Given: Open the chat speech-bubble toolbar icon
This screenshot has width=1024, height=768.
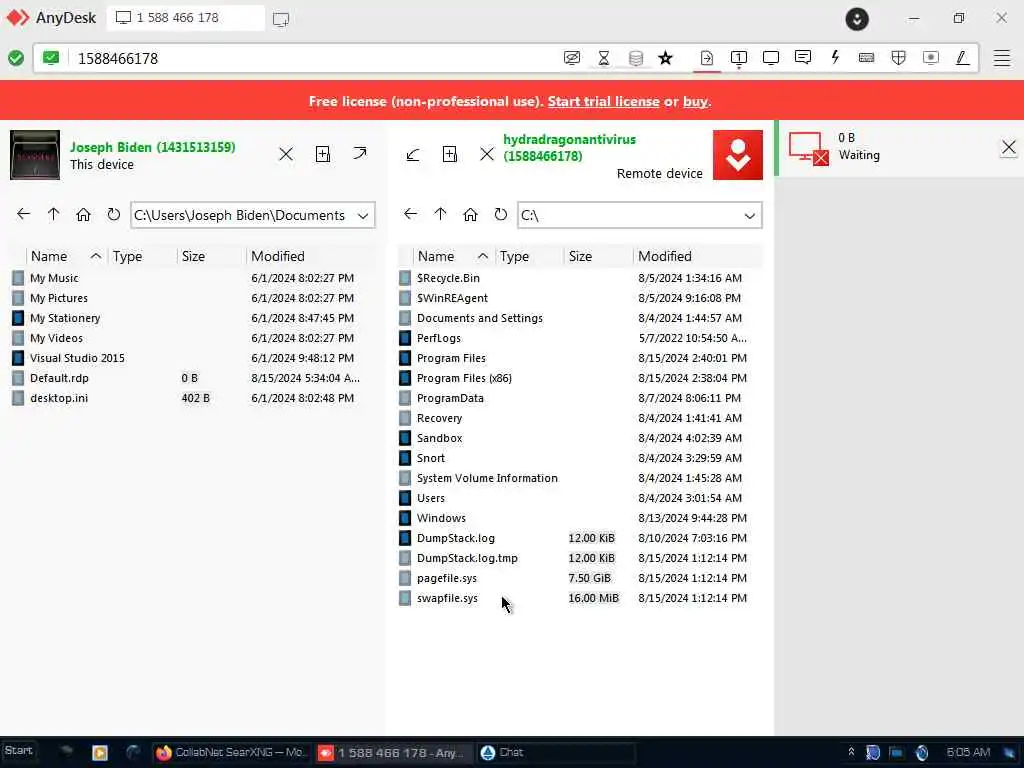Looking at the screenshot, I should (803, 57).
